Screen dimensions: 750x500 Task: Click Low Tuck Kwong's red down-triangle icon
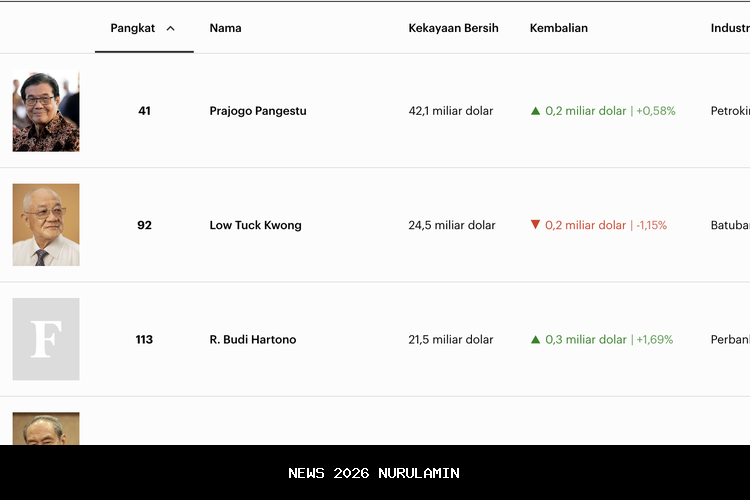[x=536, y=225]
